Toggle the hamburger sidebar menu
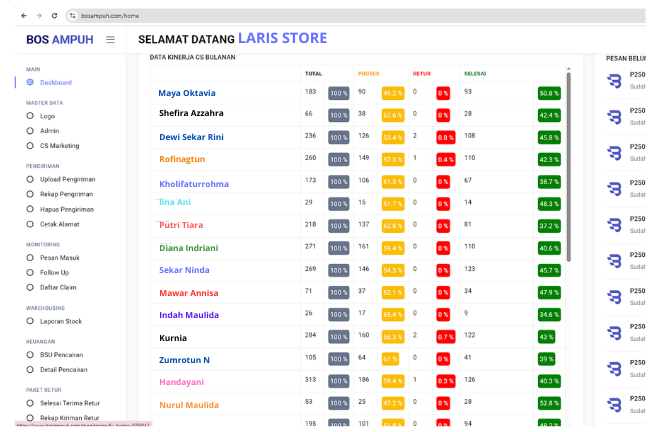 pos(110,40)
